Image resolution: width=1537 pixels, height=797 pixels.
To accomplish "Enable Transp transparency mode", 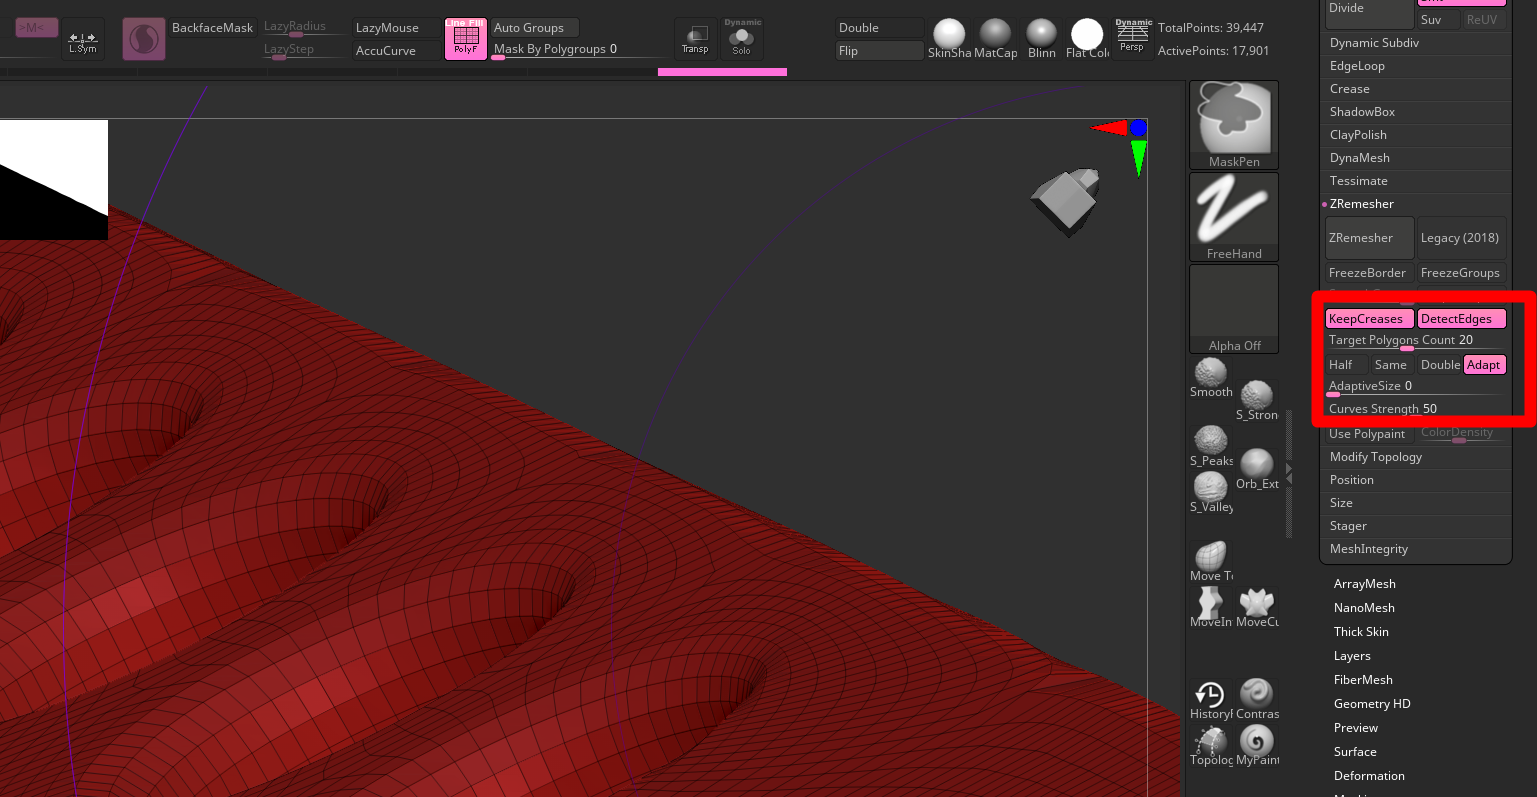I will tap(695, 38).
